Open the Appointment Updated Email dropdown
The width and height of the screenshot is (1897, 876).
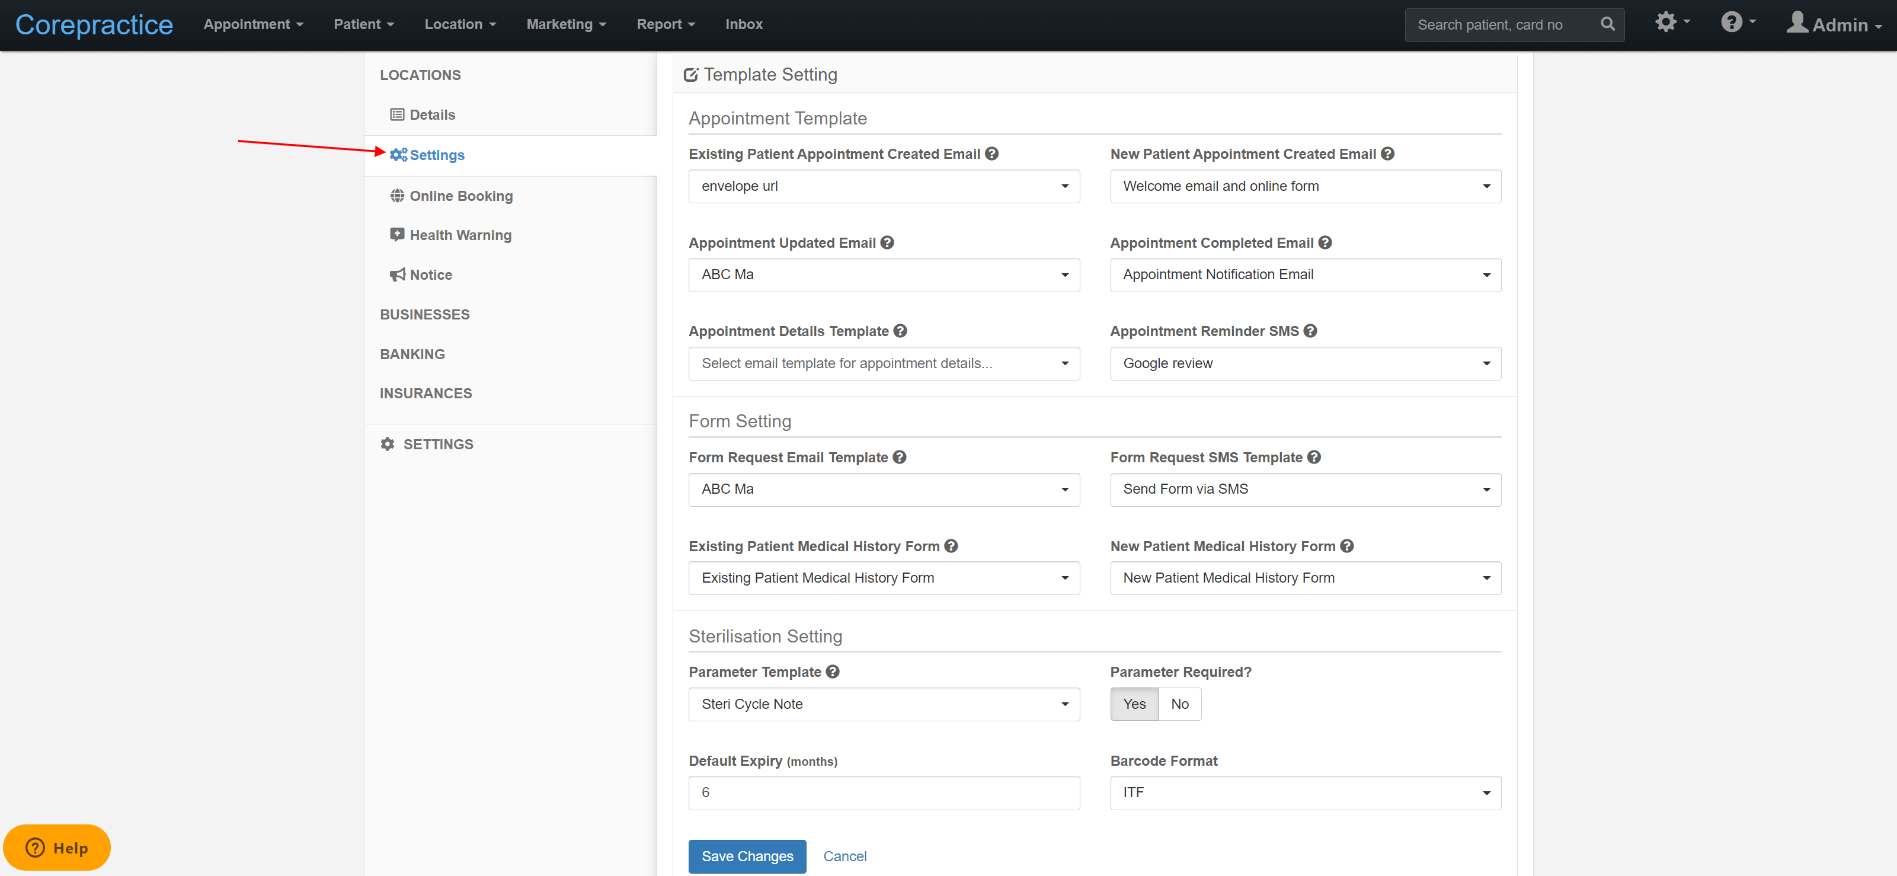pyautogui.click(x=884, y=275)
